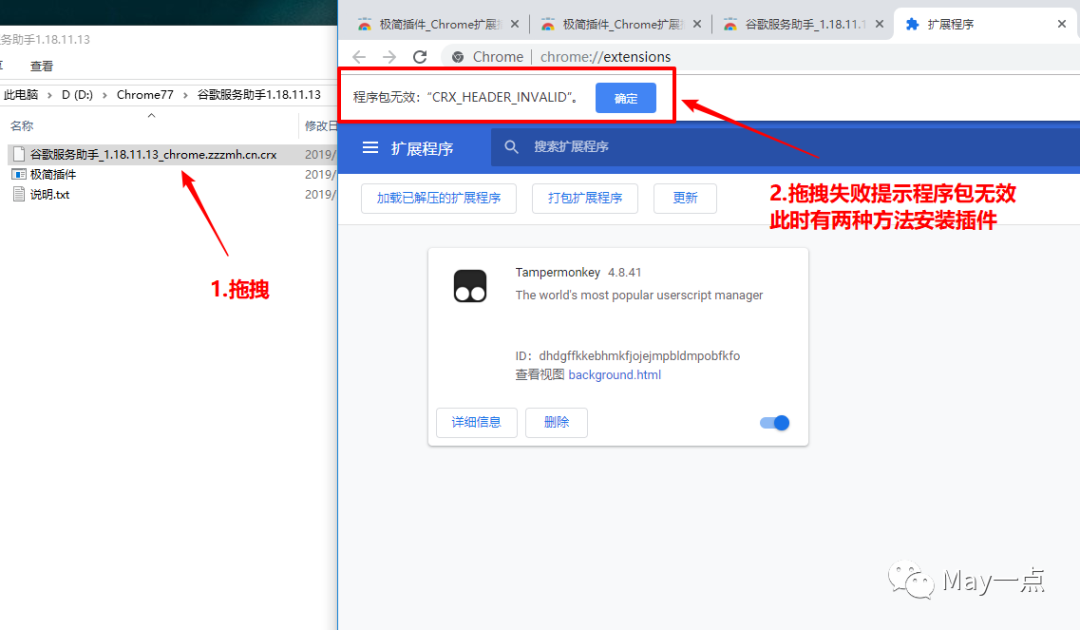Click the magnifier icon in extensions search
Image resolution: width=1080 pixels, height=630 pixels.
tap(511, 147)
